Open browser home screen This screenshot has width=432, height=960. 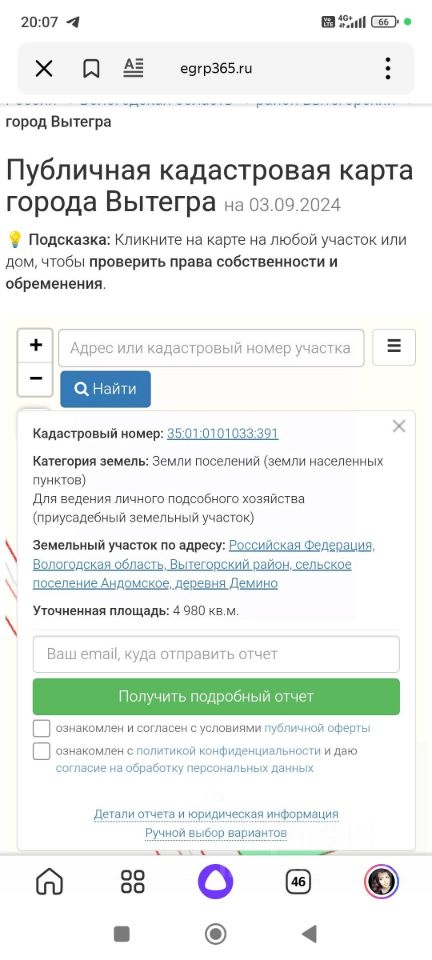tap(50, 882)
